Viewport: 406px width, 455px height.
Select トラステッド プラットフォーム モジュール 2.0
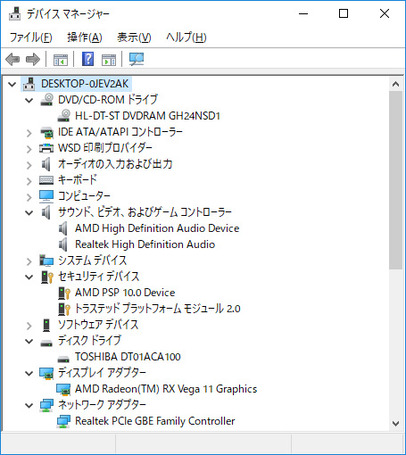pyautogui.click(x=158, y=309)
